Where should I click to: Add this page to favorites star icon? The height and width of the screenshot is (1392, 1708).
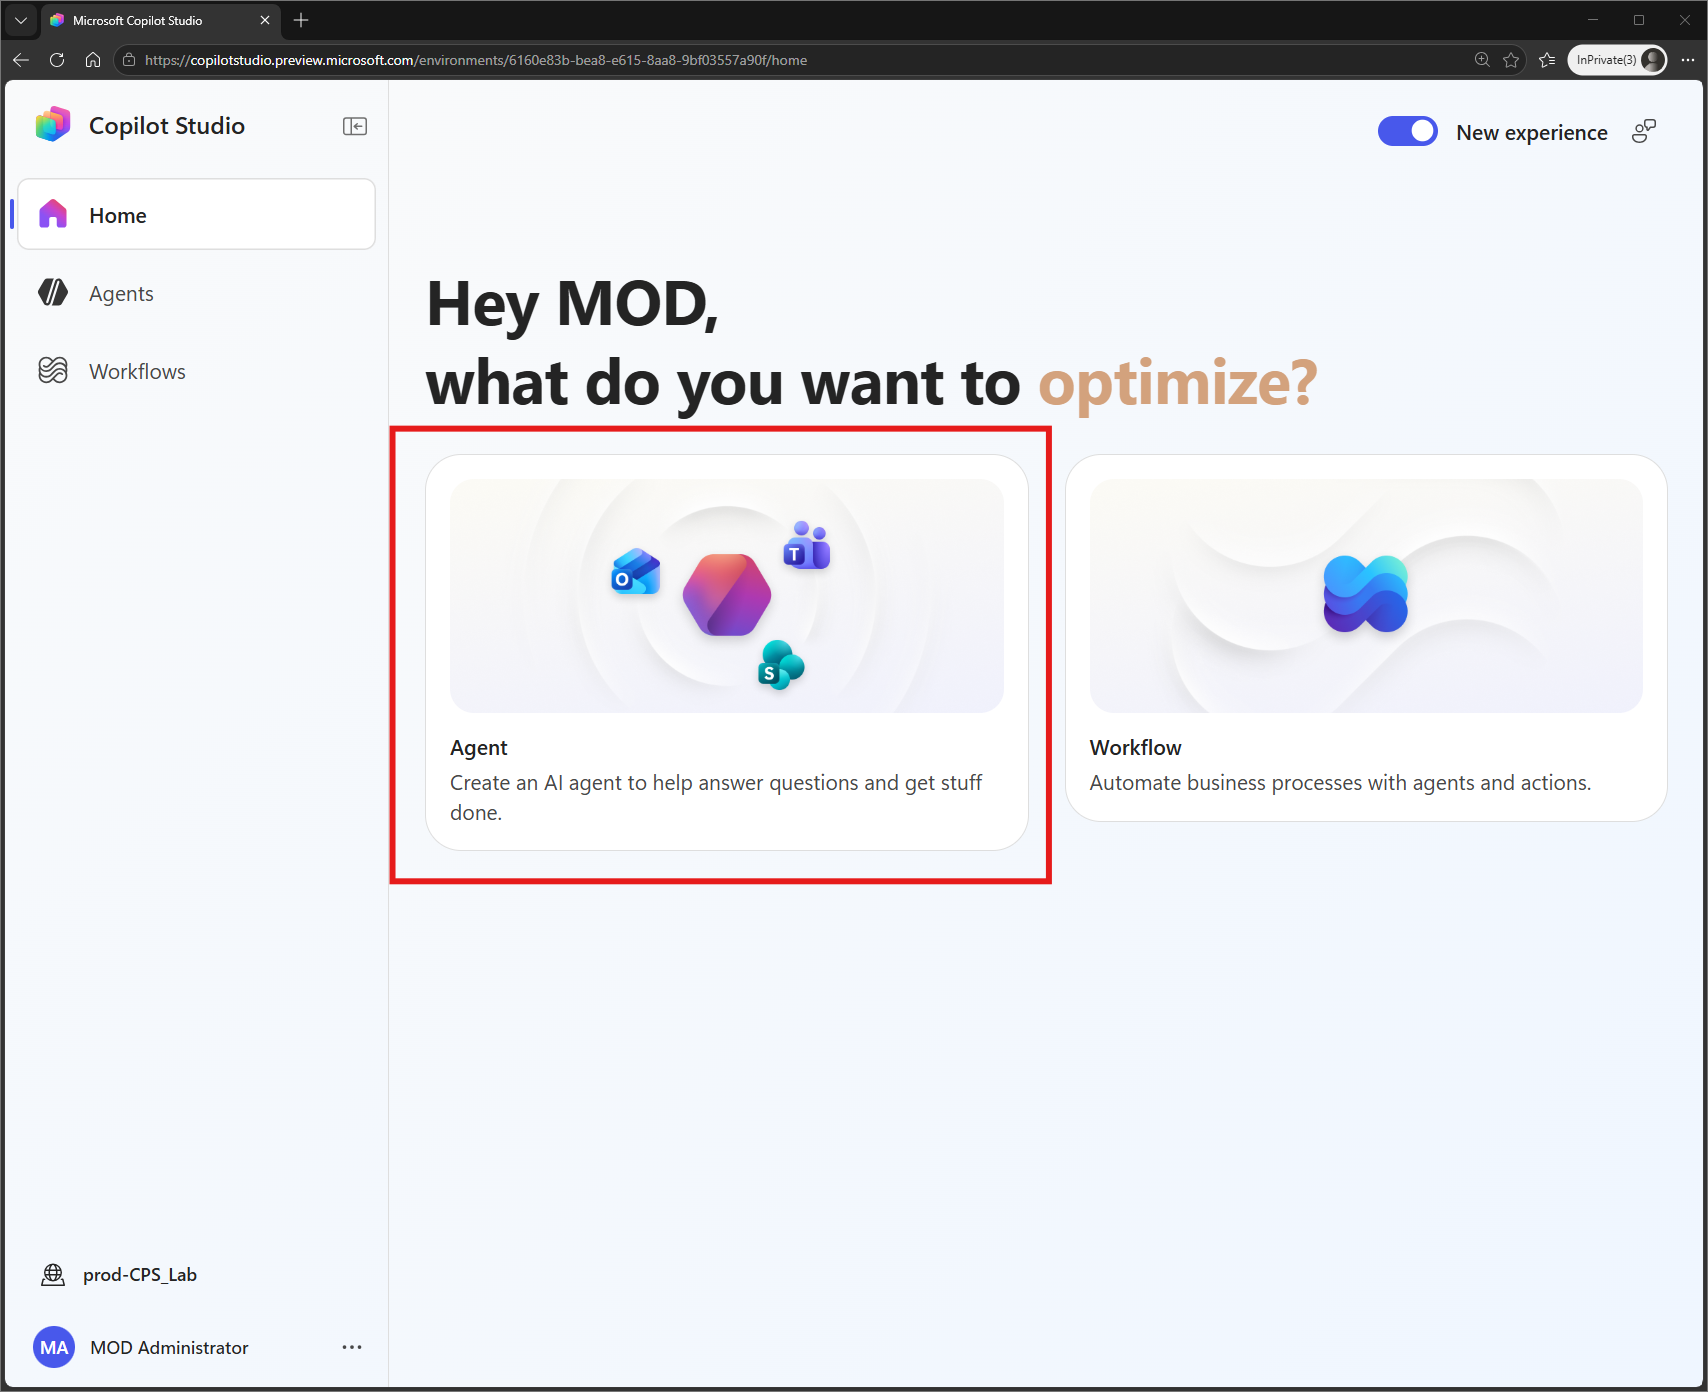pyautogui.click(x=1511, y=60)
